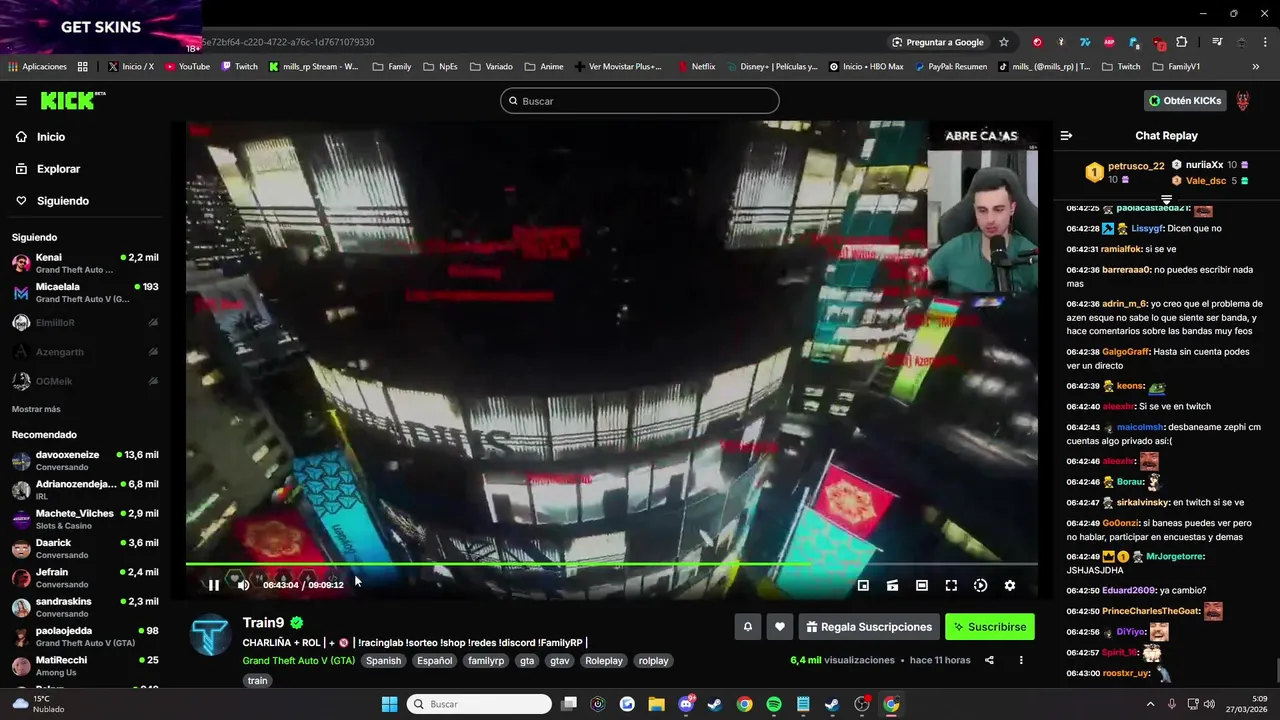Enable mini player mode icon

point(863,585)
